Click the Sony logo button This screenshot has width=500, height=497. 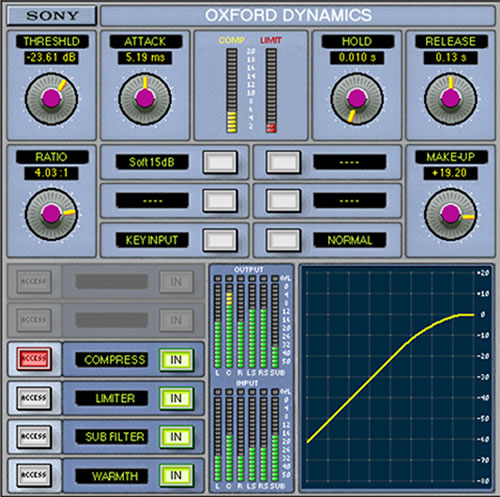click(x=52, y=15)
